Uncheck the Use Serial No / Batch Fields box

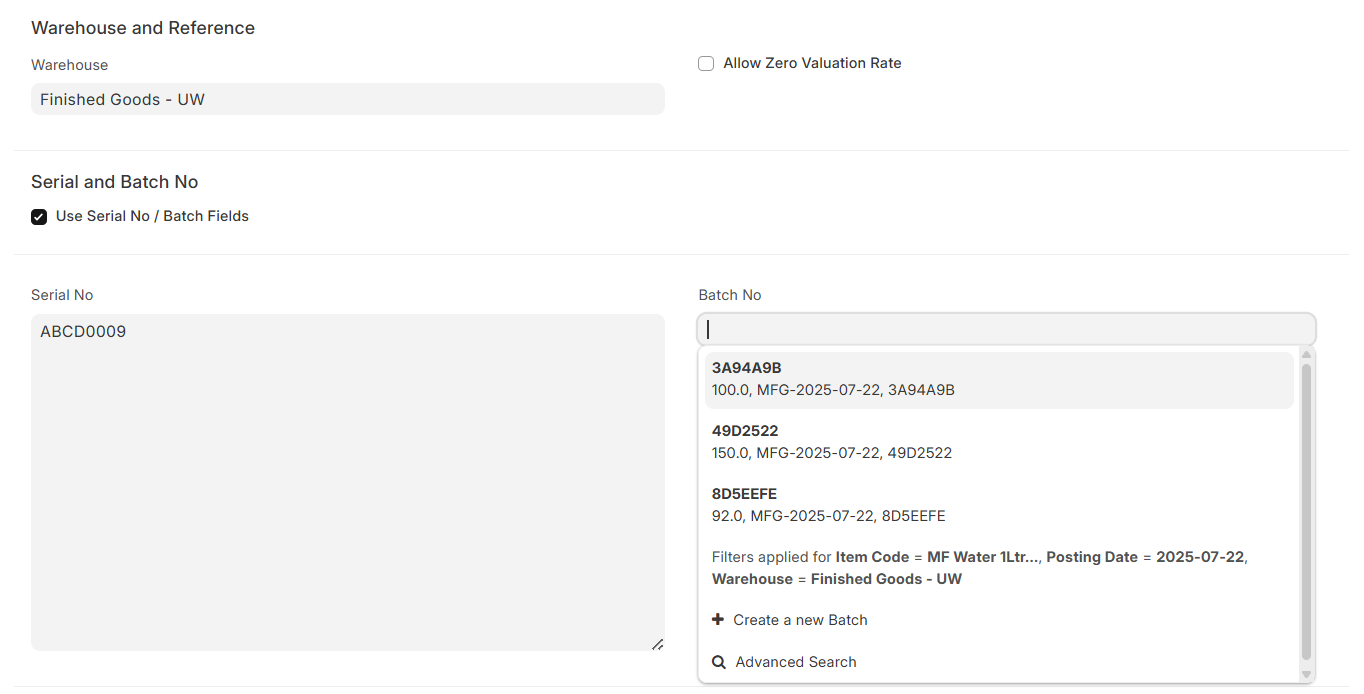39,217
